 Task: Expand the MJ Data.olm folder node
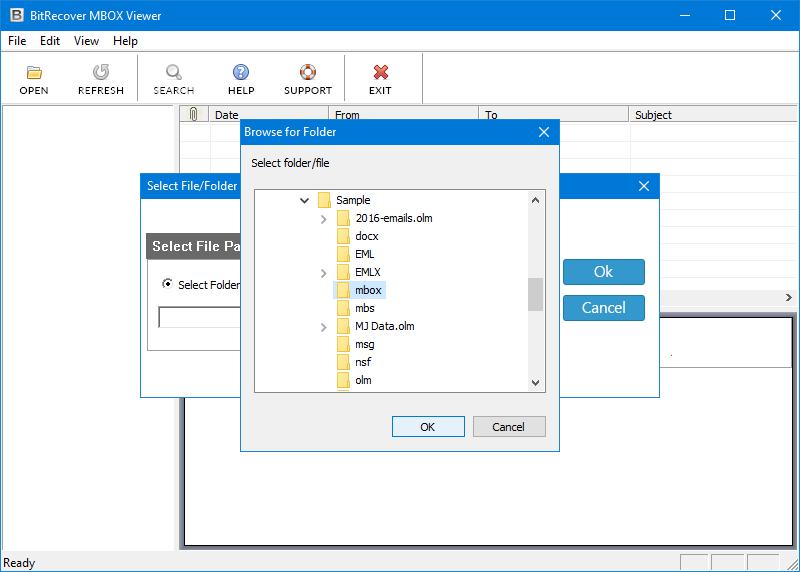(x=323, y=327)
